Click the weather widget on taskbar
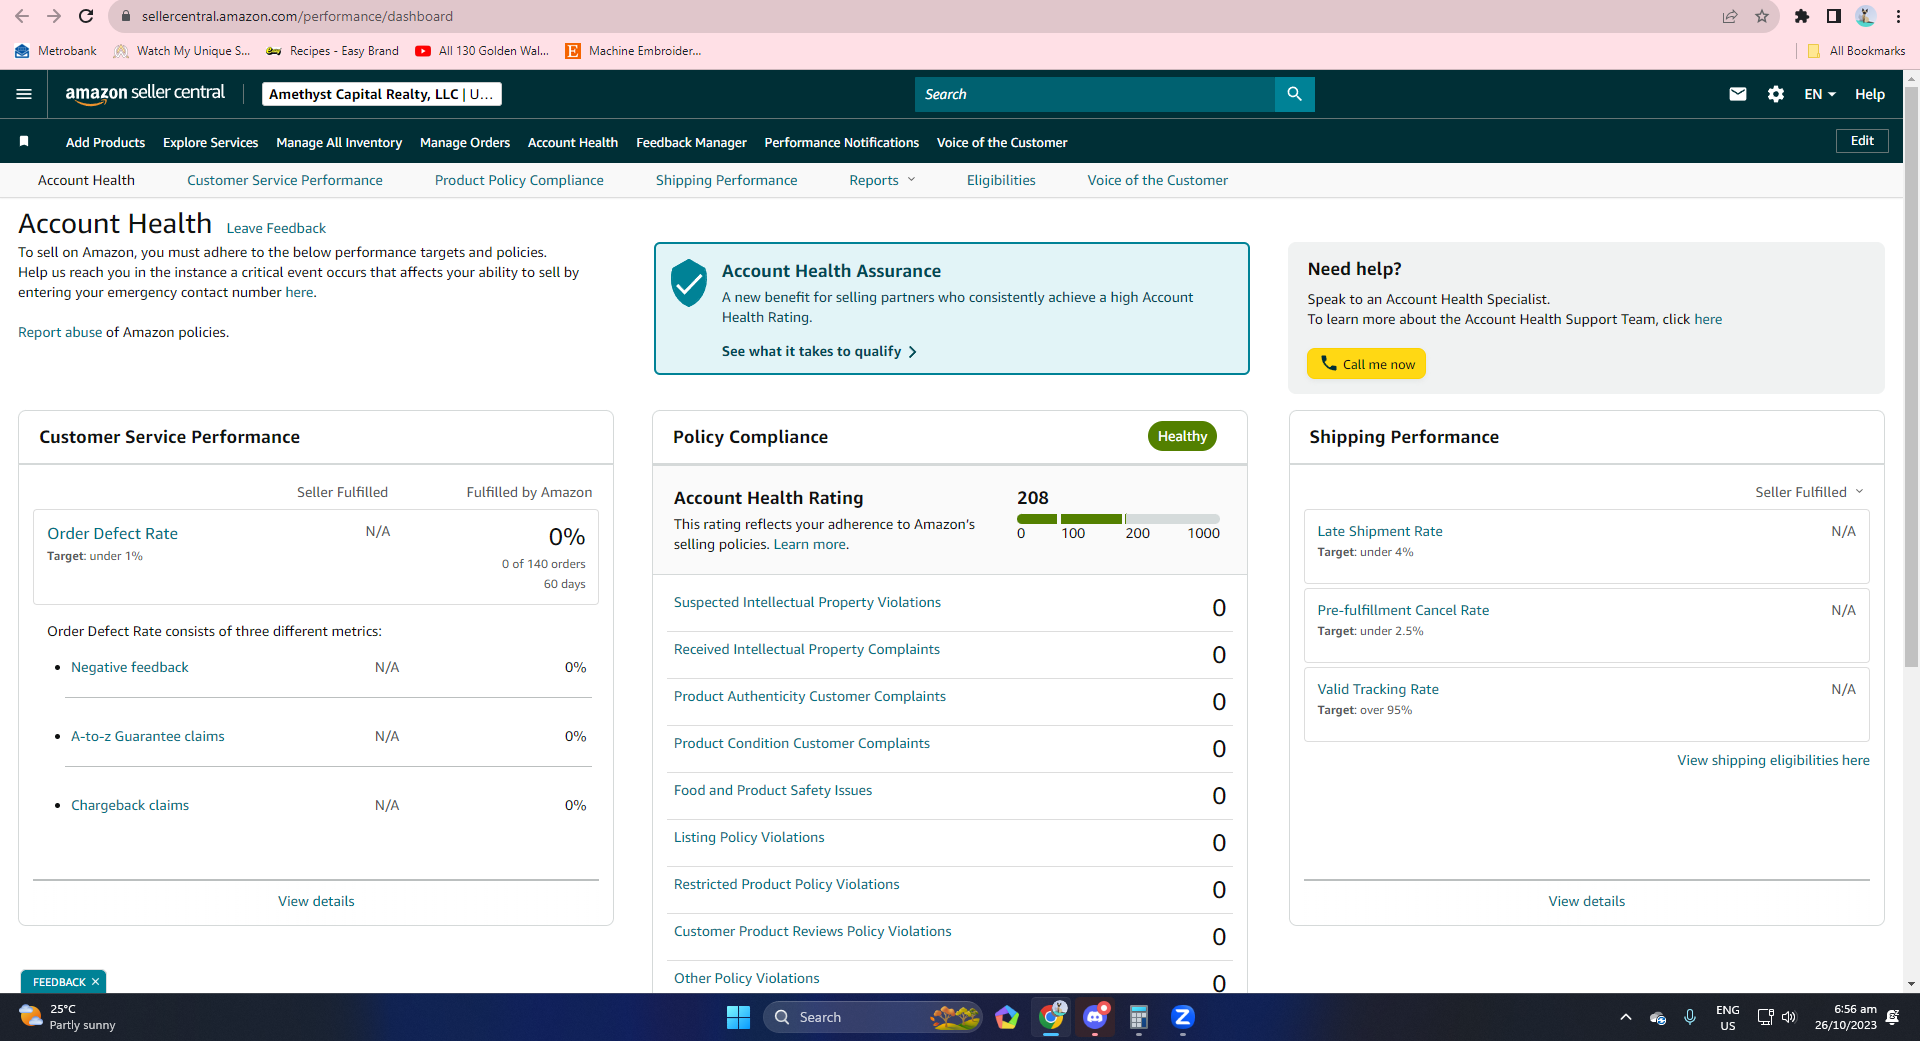 click(x=68, y=1017)
